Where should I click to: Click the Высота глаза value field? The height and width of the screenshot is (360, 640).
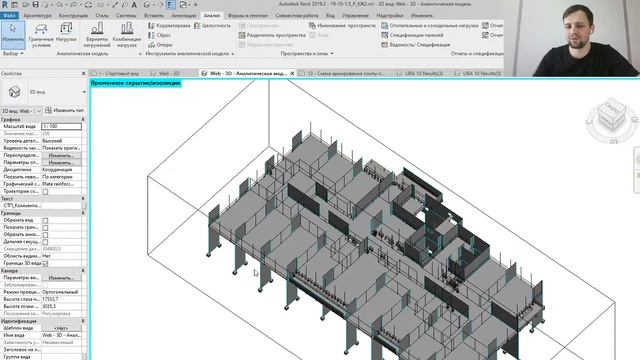click(x=62, y=299)
